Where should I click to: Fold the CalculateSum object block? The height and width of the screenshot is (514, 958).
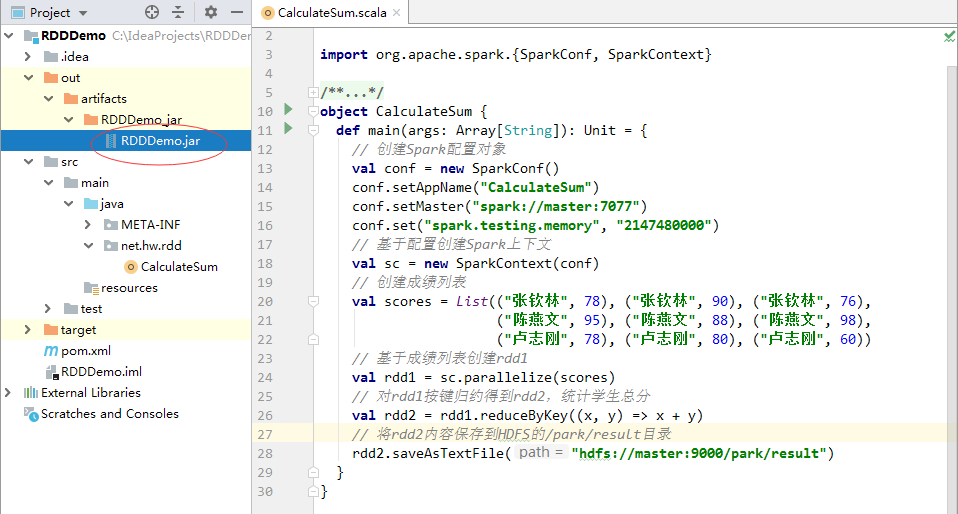313,111
